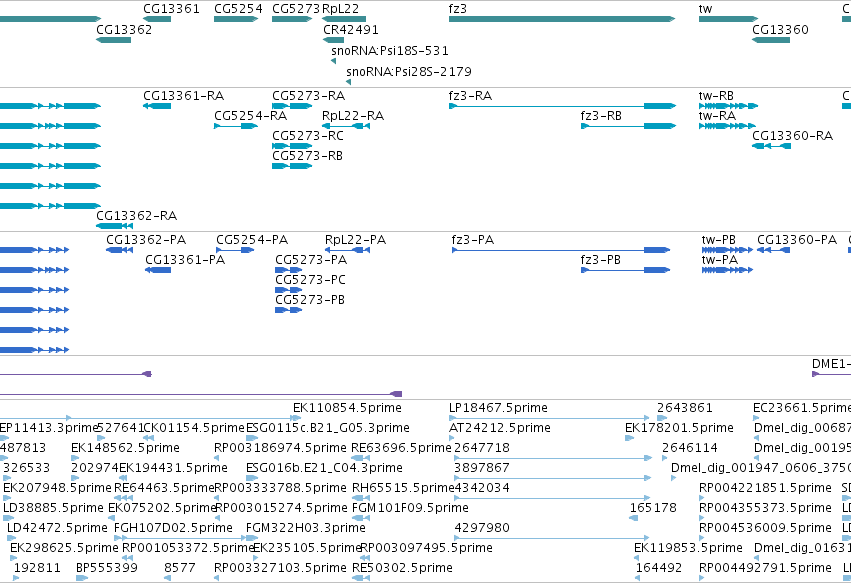Viewport: 851px width, 583px height.
Task: Click the AT24212.5prime EST label
Action: coord(500,428)
